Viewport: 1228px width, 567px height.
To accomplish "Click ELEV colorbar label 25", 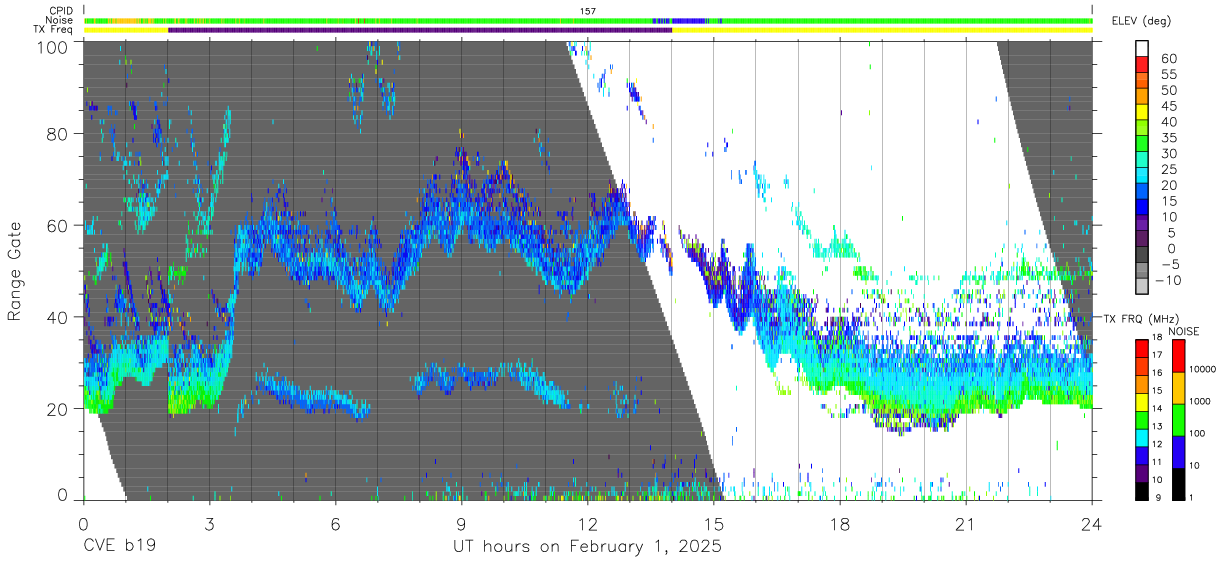I will tap(1168, 169).
